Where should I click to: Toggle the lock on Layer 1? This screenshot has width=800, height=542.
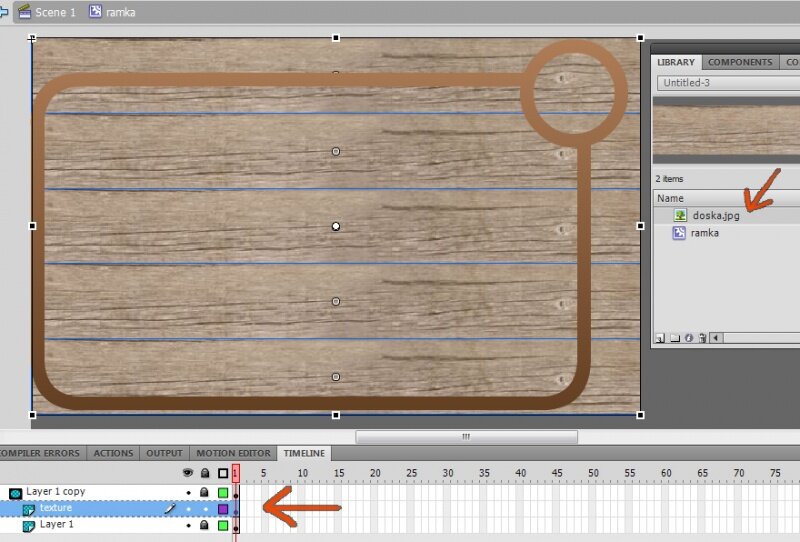(204, 525)
